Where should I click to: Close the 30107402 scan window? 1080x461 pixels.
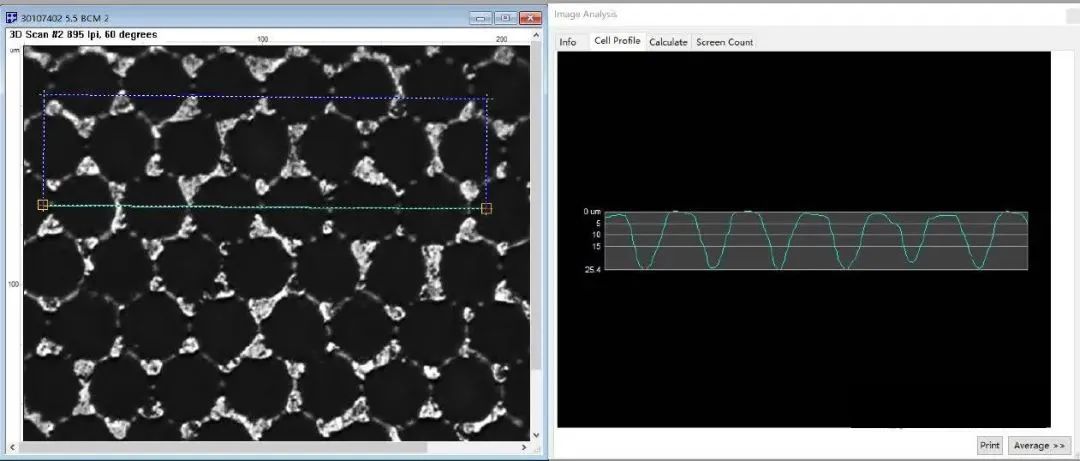click(530, 18)
